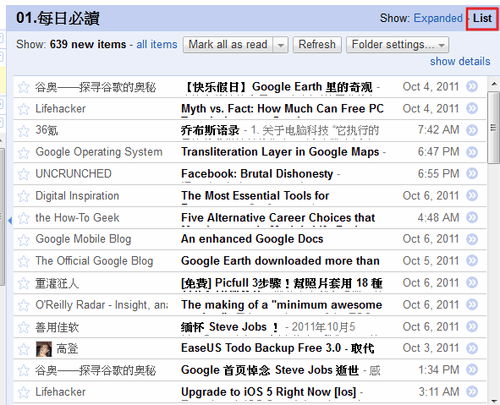Click the vertical scrollbar thumb
The image size is (500, 405).
[493, 127]
